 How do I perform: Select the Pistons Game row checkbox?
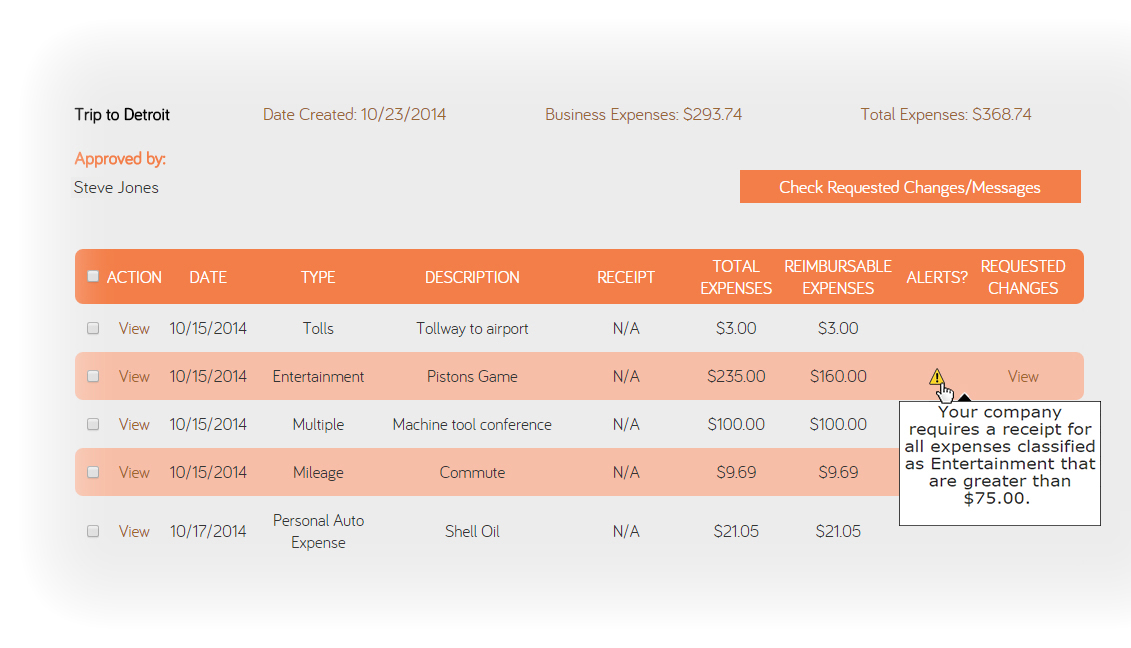[x=93, y=376]
